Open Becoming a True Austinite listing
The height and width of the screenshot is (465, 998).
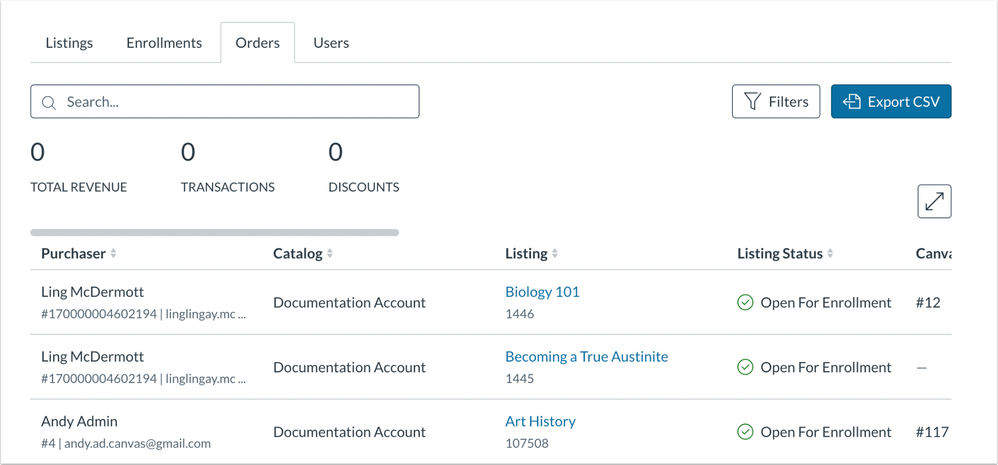pos(586,357)
